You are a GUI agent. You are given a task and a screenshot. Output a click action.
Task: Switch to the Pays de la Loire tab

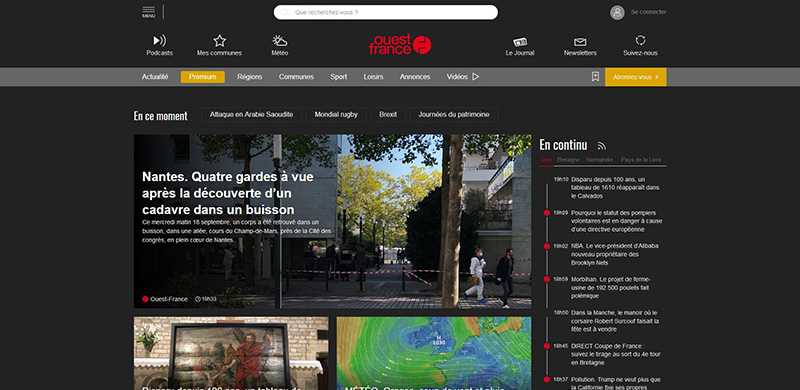(641, 160)
